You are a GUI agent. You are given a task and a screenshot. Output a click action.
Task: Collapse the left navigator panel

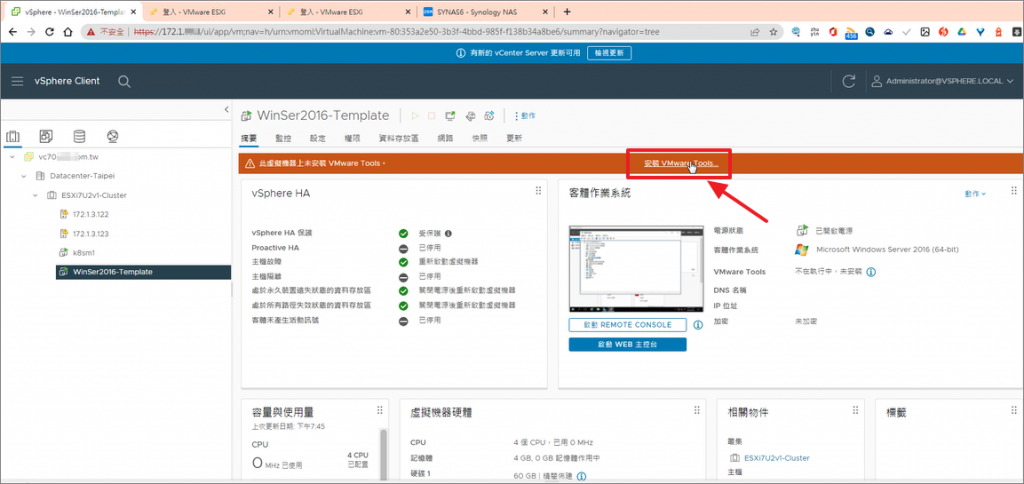tap(227, 109)
